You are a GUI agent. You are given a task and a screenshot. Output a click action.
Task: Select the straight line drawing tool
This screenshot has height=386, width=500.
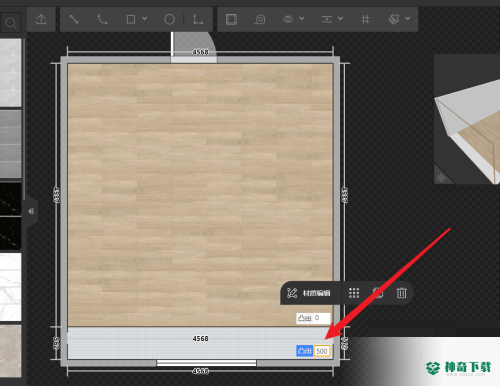click(x=74, y=19)
